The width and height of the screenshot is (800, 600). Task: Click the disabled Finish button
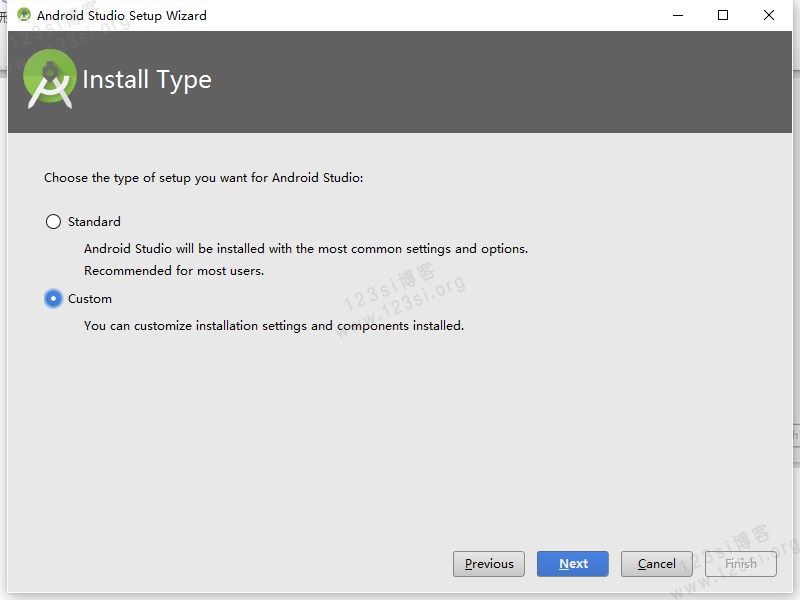point(741,564)
